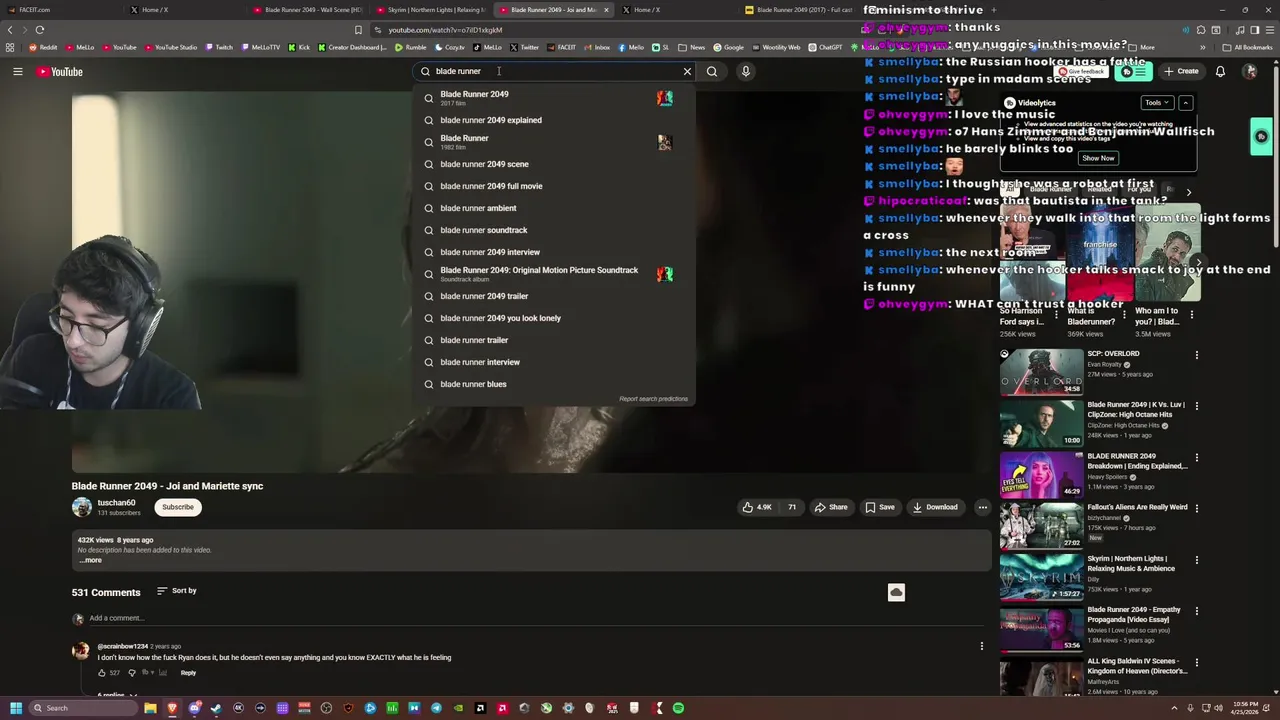The image size is (1280, 720).
Task: Open the Twitch bookmark
Action: coord(219,47)
